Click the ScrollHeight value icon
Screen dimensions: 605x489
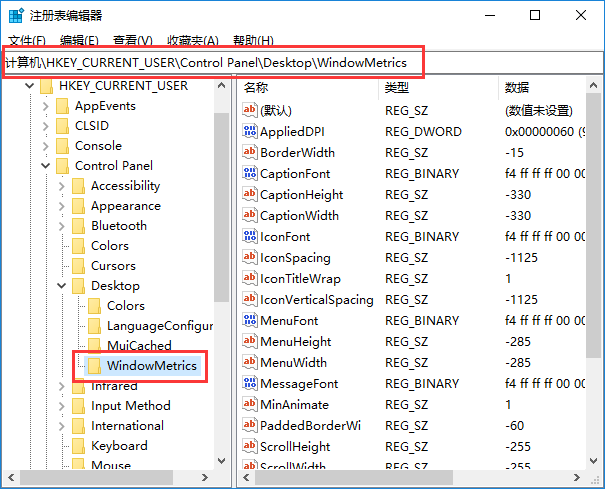pos(249,446)
